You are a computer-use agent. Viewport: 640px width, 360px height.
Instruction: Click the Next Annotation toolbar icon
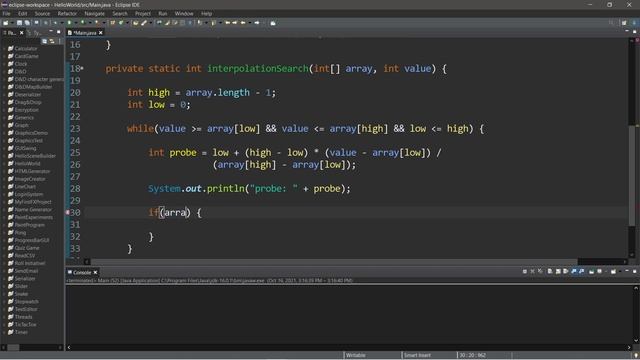[x=200, y=23]
